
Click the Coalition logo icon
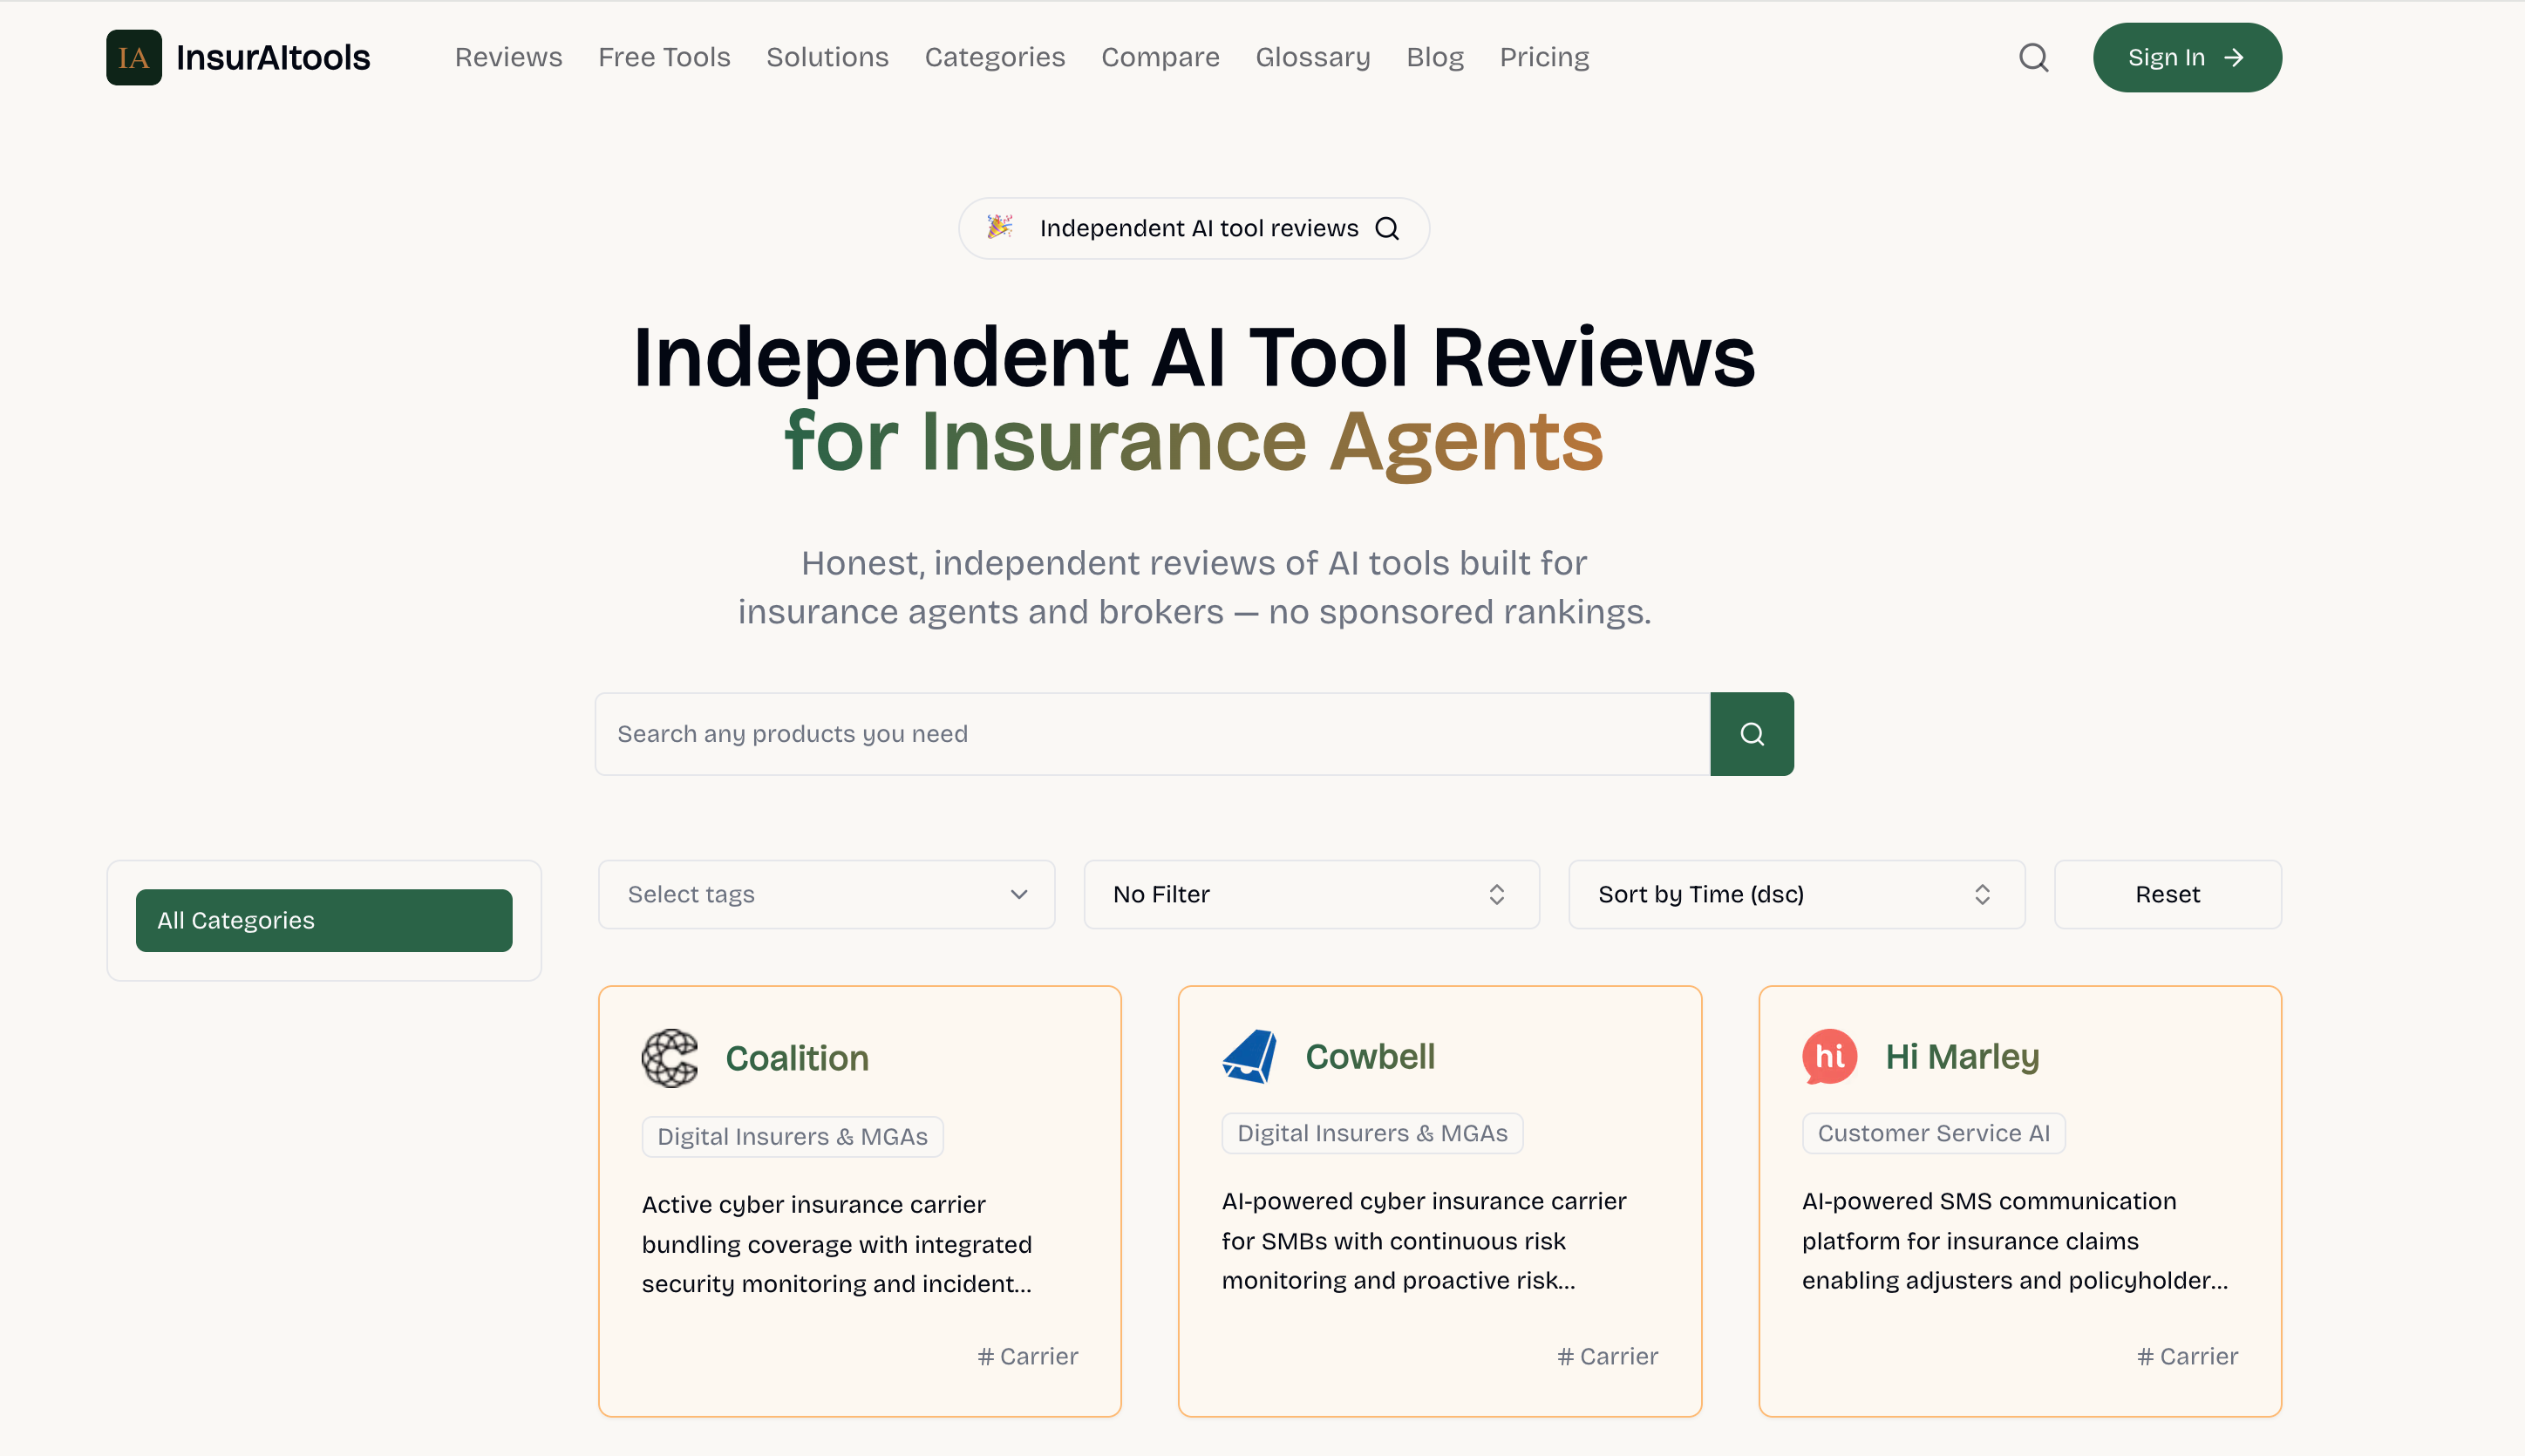(x=670, y=1058)
